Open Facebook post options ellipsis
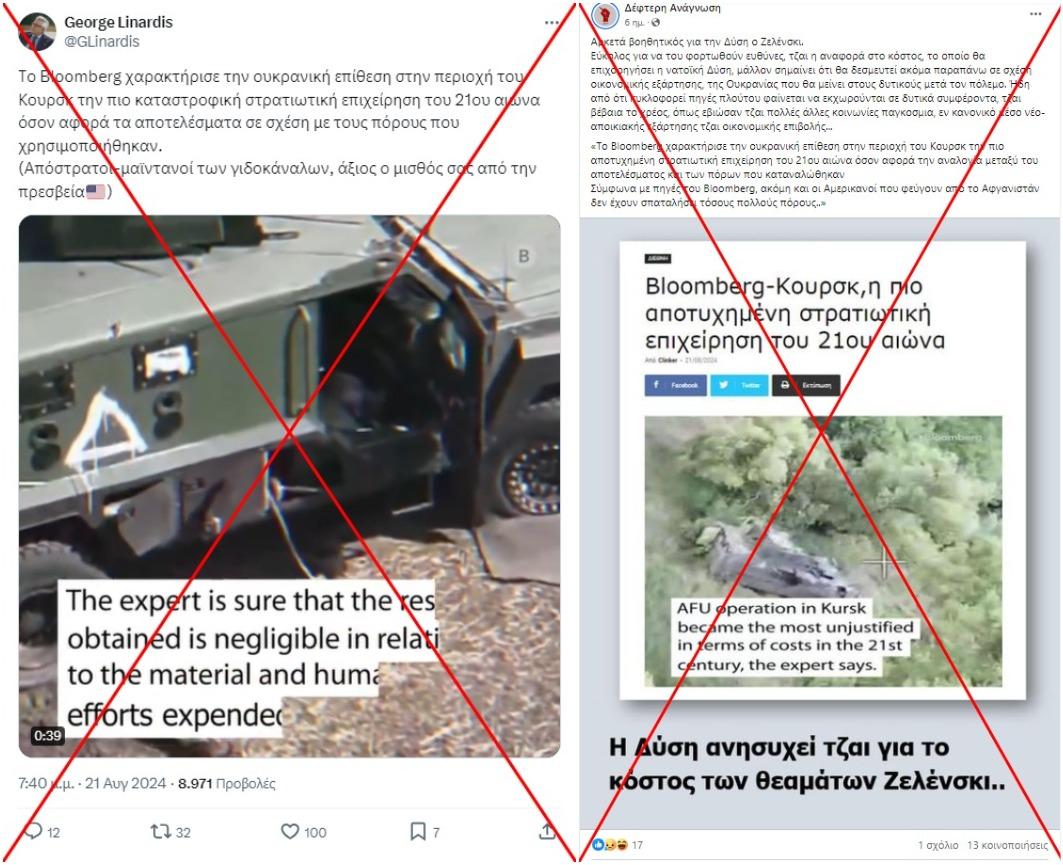 [x=1035, y=14]
